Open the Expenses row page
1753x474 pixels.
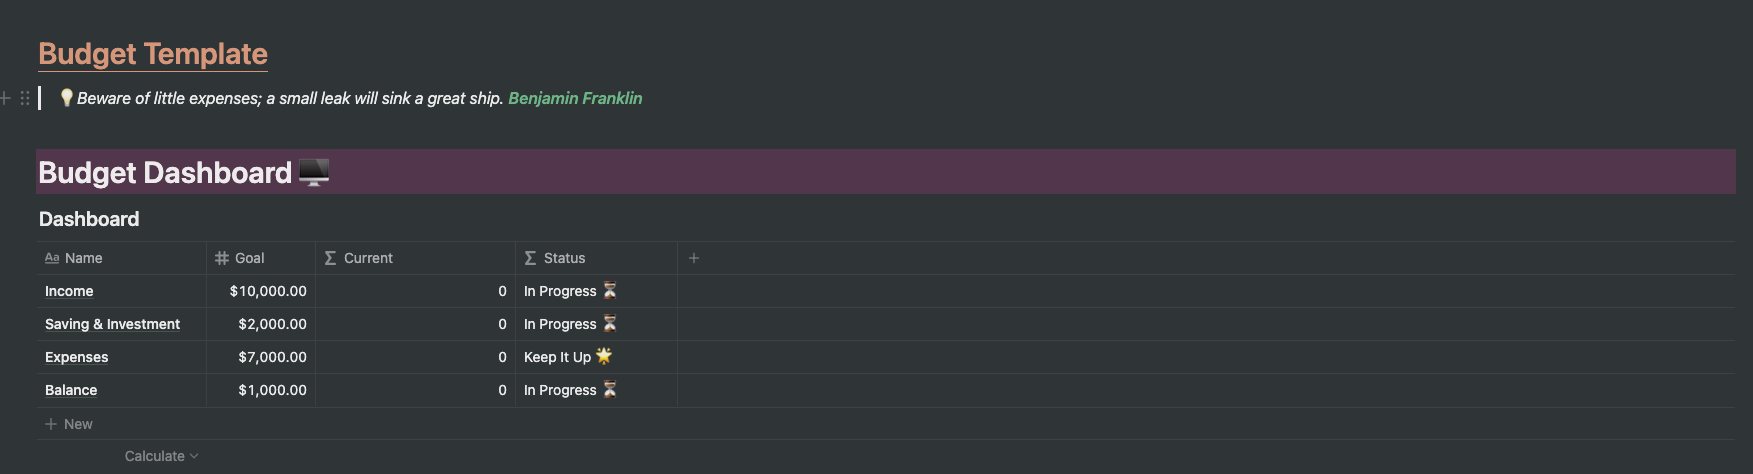click(76, 357)
